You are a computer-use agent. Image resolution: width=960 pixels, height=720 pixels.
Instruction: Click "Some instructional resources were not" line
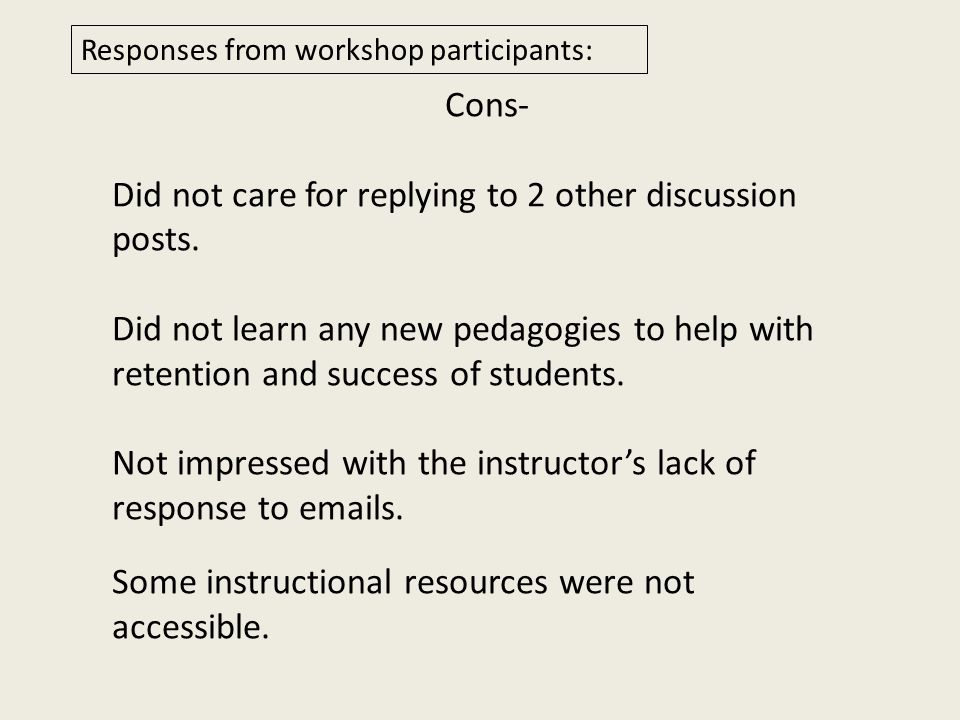[403, 582]
